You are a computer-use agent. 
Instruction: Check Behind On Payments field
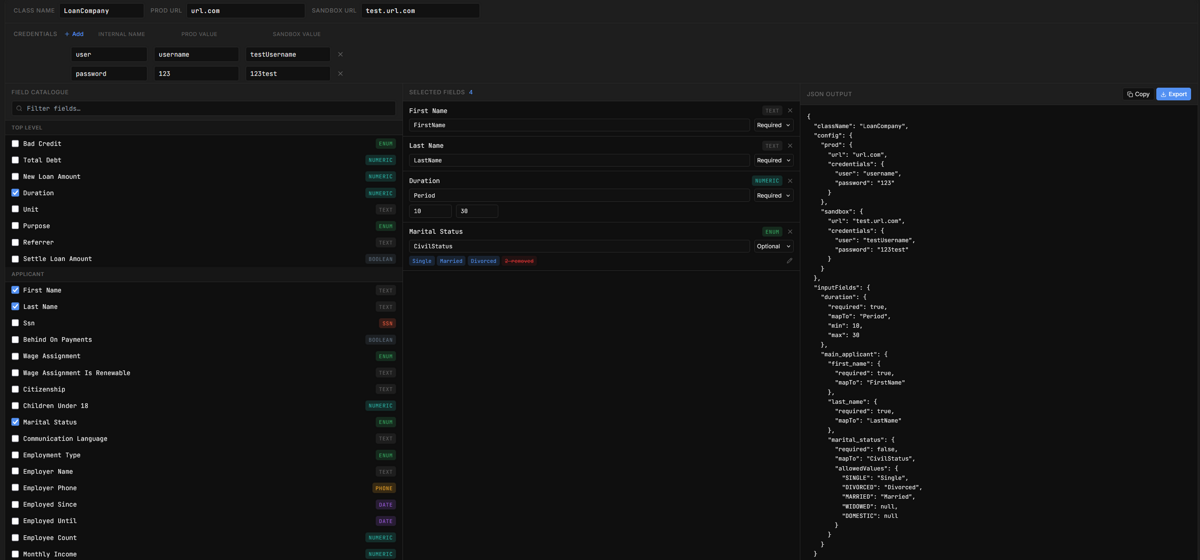15,340
